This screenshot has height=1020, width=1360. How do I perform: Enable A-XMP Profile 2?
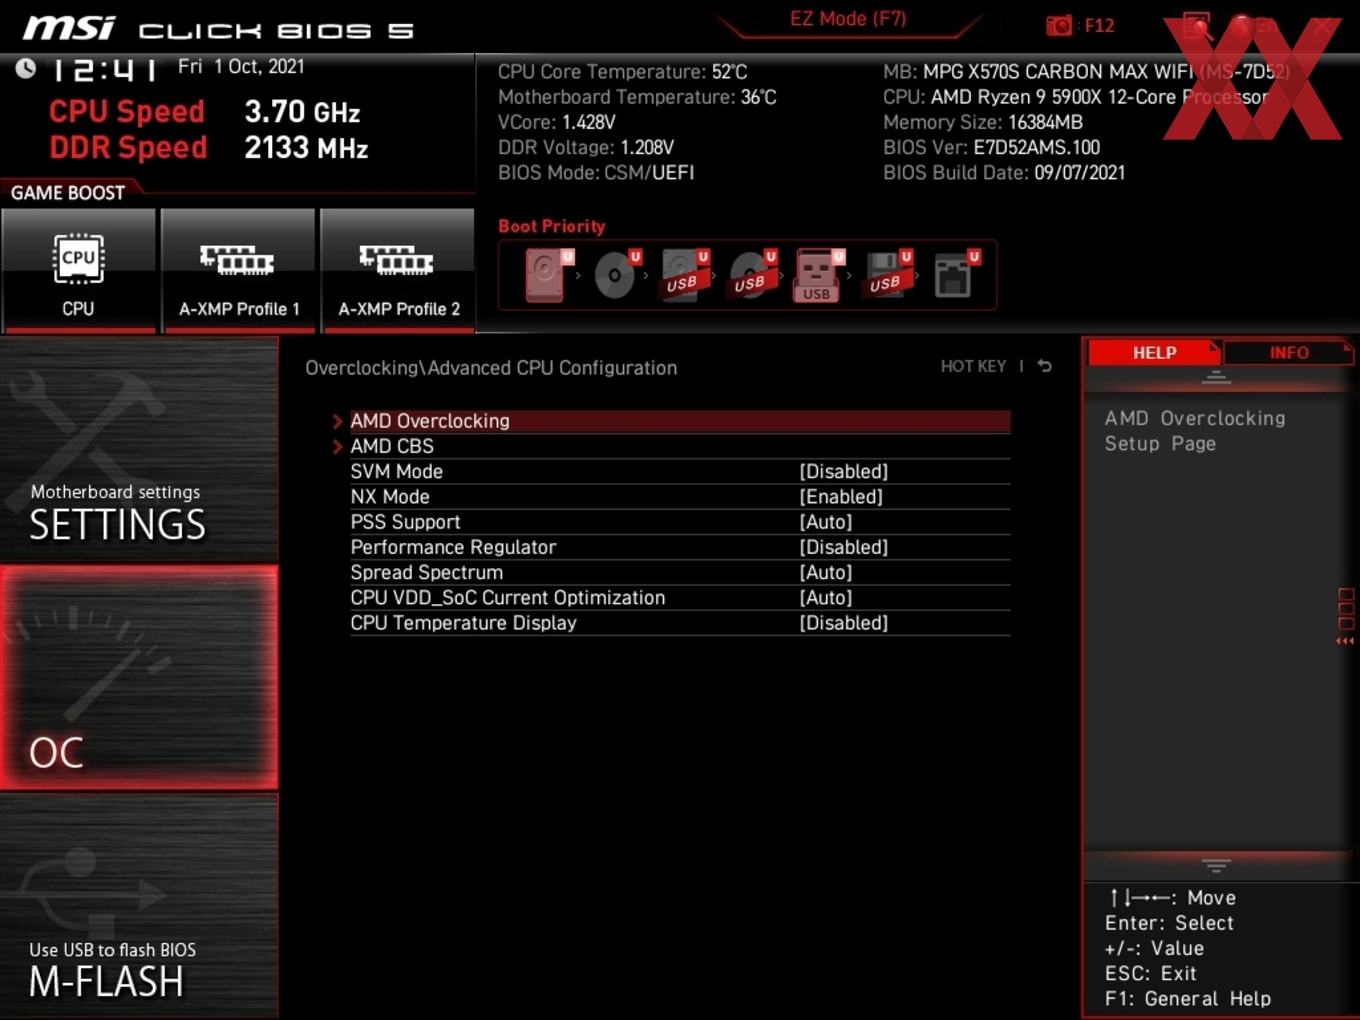[398, 270]
